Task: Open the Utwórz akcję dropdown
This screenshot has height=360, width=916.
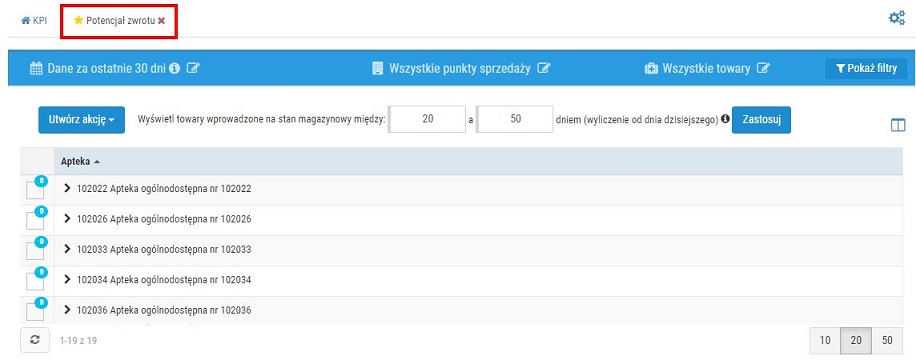Action: pyautogui.click(x=82, y=120)
